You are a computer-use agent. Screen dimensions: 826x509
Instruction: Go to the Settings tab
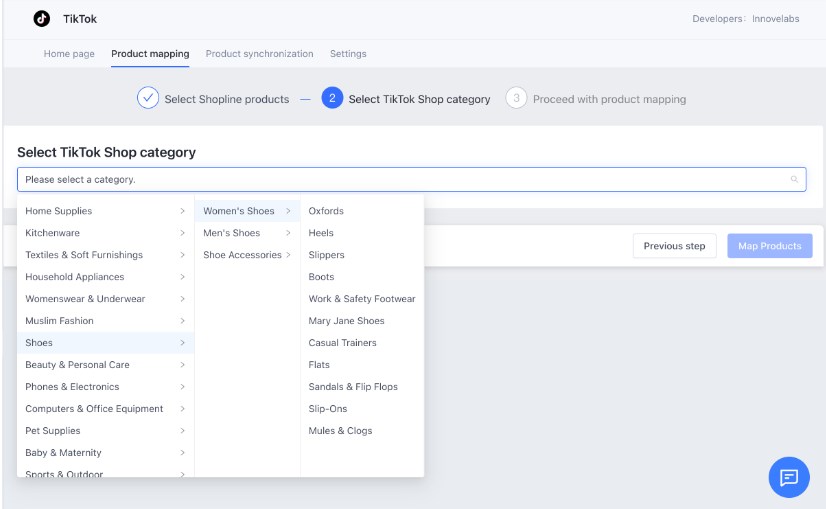348,54
